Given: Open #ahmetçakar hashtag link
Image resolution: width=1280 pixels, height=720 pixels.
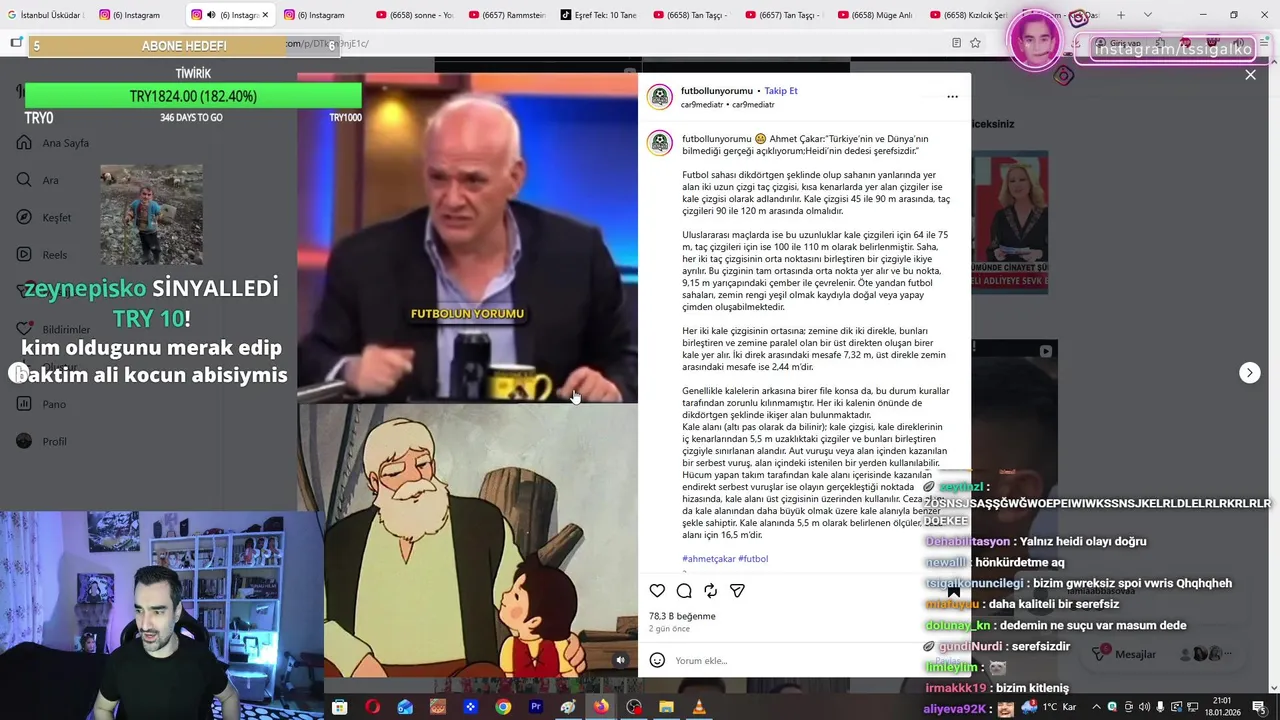Looking at the screenshot, I should tap(708, 559).
